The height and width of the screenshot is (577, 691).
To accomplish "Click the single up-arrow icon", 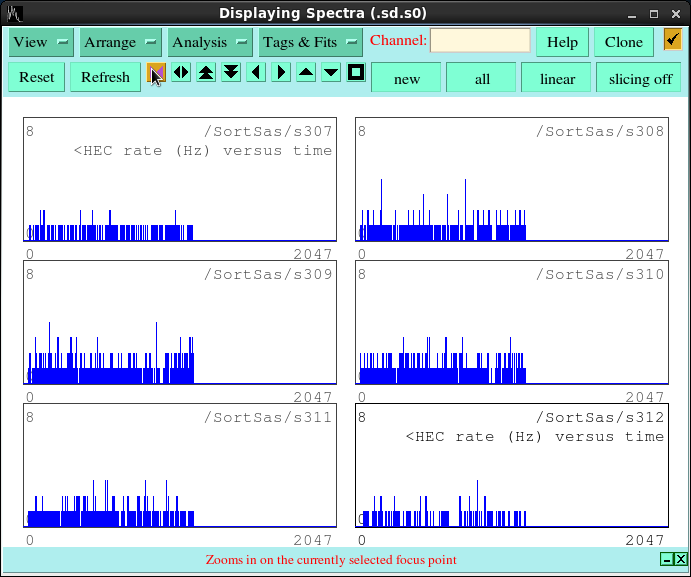I will tap(306, 72).
